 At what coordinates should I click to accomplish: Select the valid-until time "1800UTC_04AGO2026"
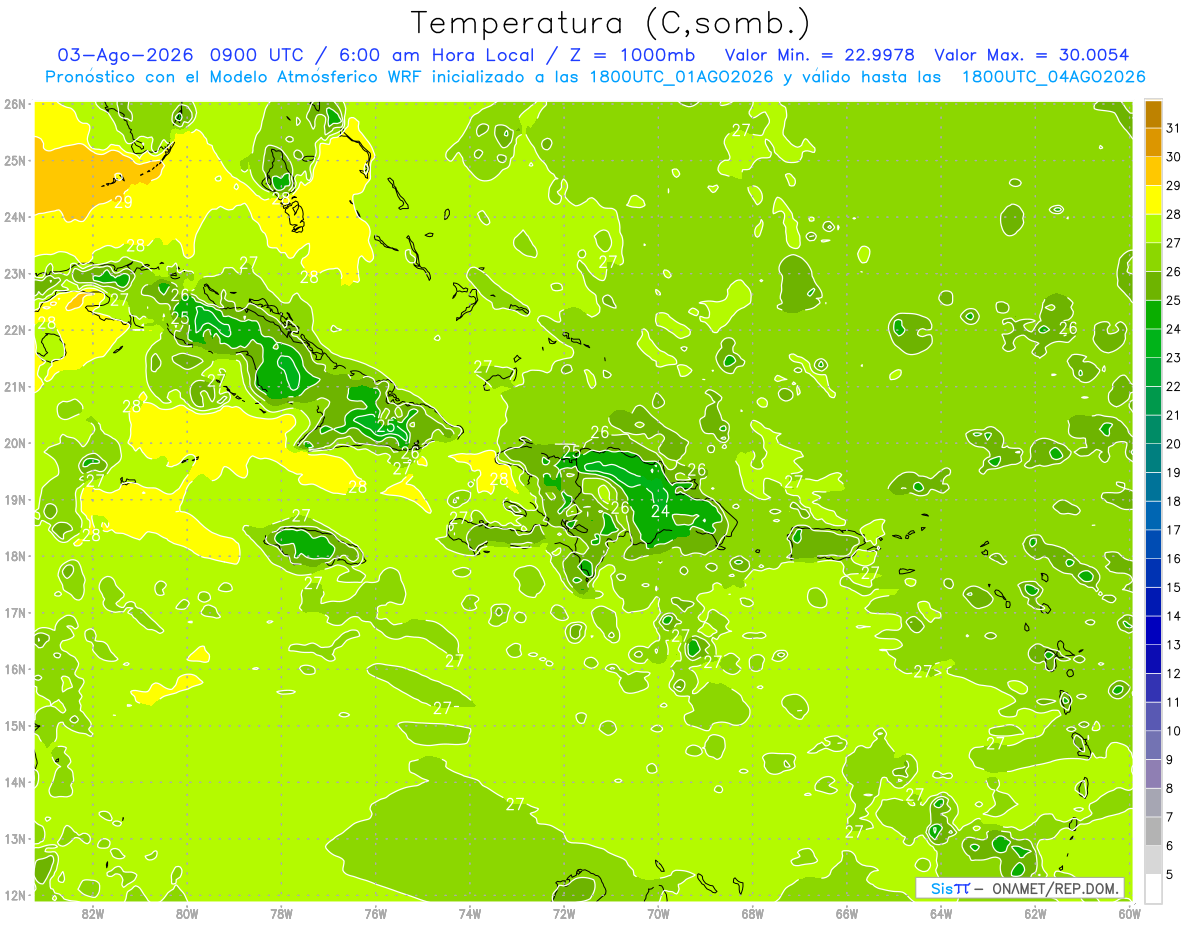pos(1052,77)
